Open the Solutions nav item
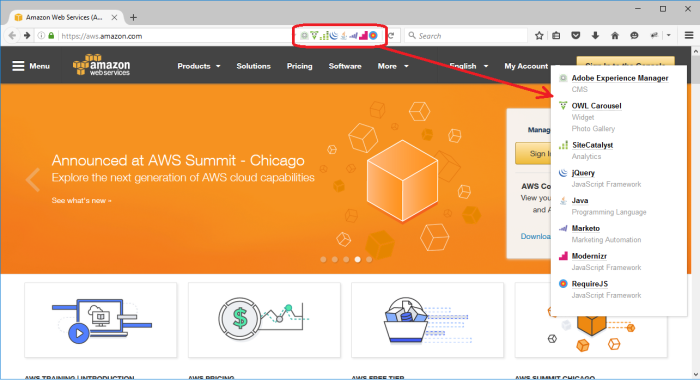Viewport: 700px width, 380px height. click(254, 66)
